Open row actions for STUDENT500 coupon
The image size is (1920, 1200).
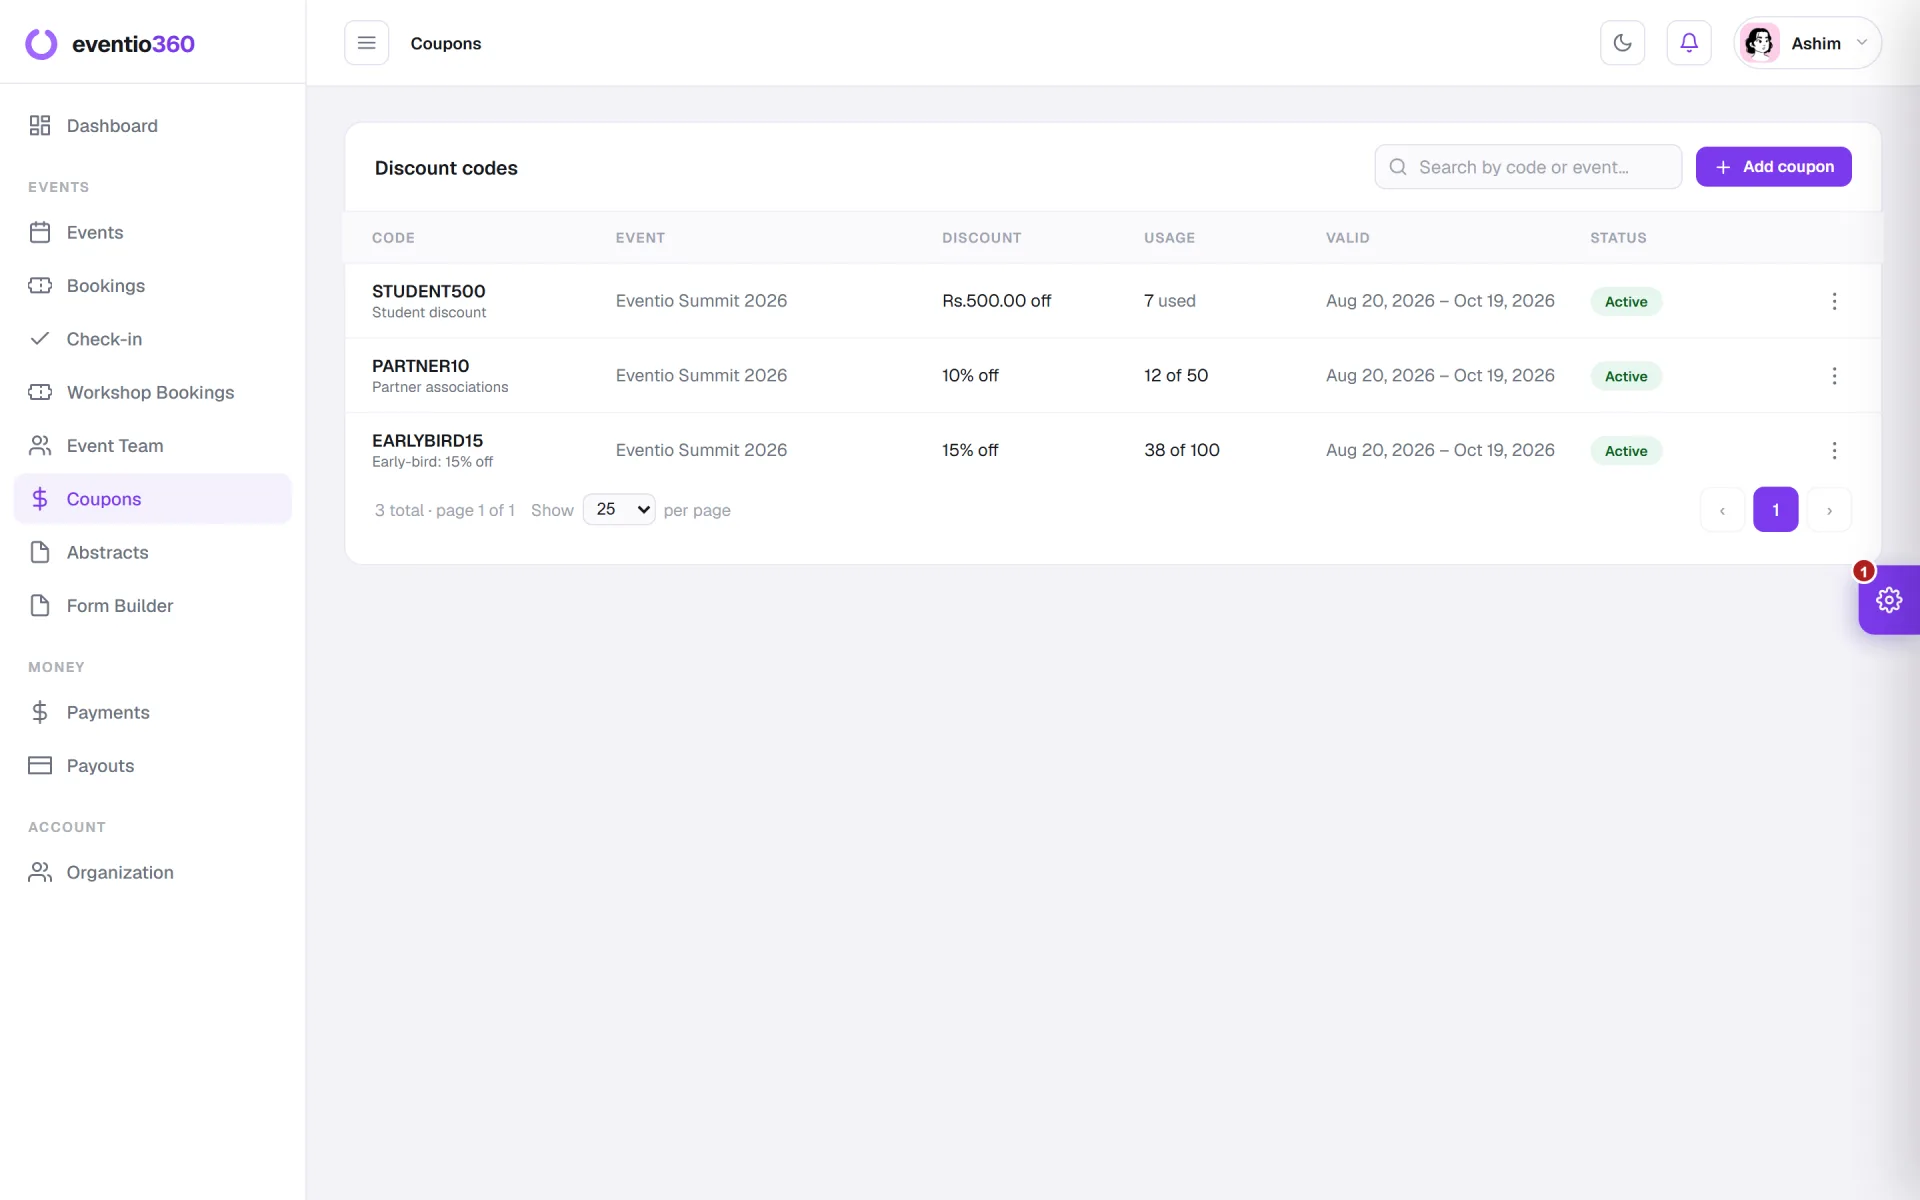(x=1834, y=301)
